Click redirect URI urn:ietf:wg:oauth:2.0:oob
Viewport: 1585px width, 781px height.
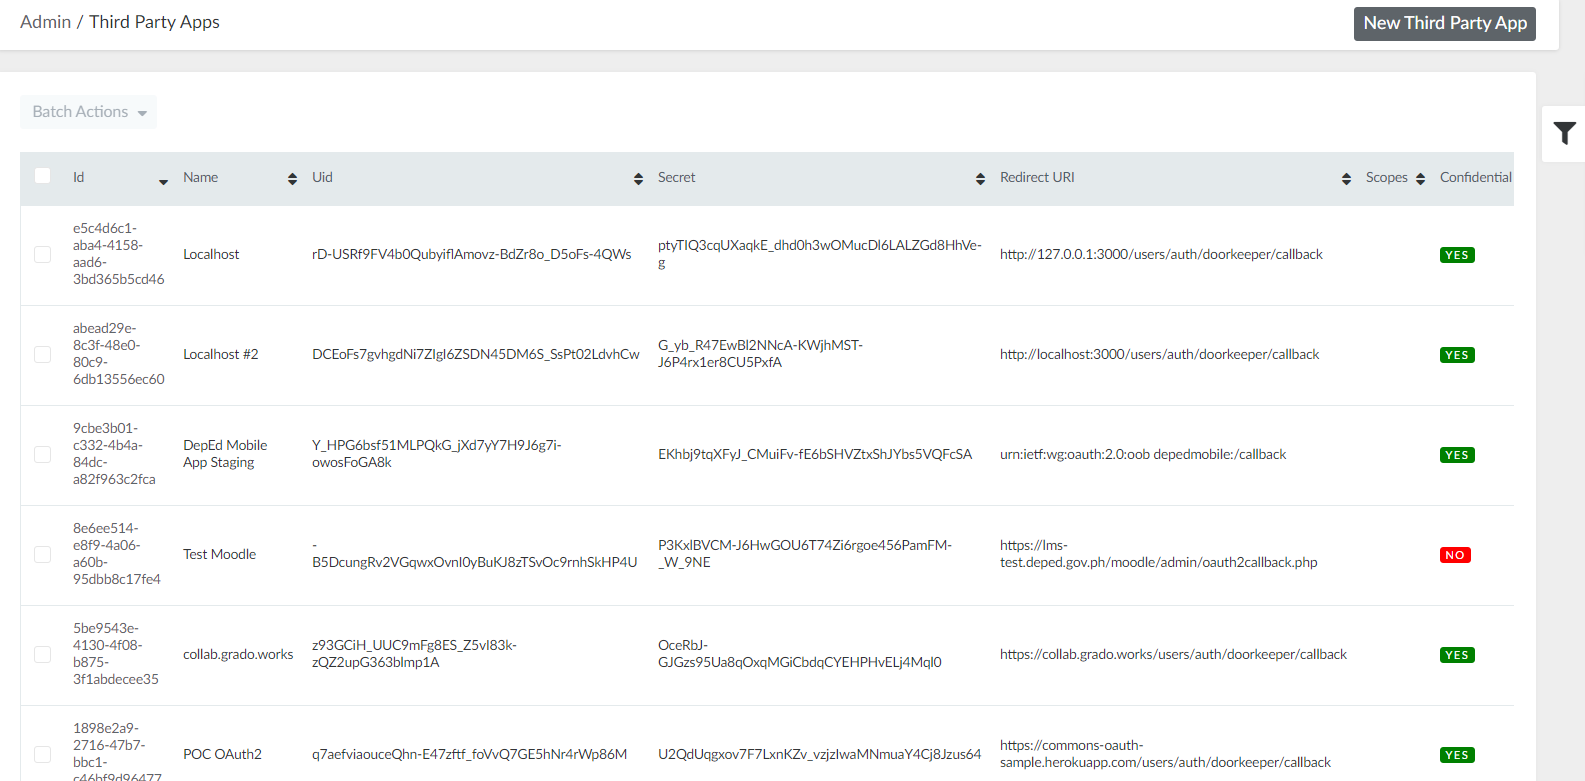[x=1143, y=454]
